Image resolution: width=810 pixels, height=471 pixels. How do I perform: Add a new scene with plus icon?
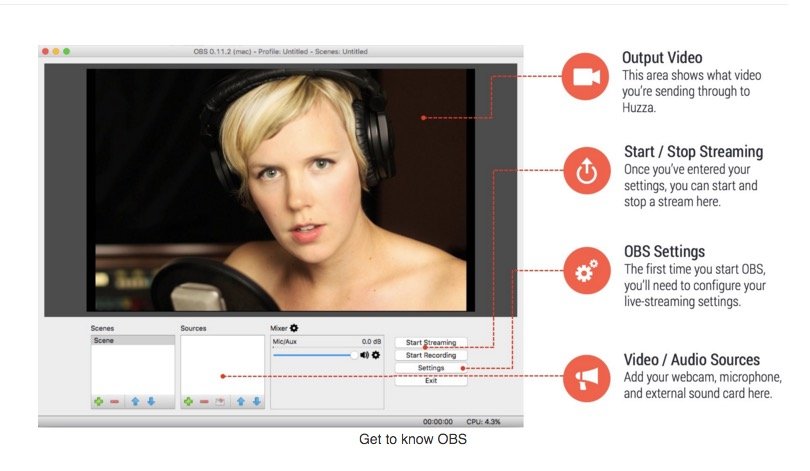[x=98, y=401]
